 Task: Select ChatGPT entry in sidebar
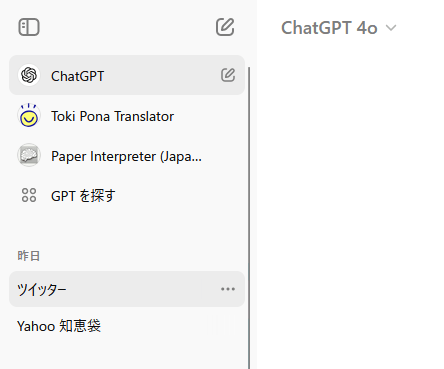tap(127, 75)
